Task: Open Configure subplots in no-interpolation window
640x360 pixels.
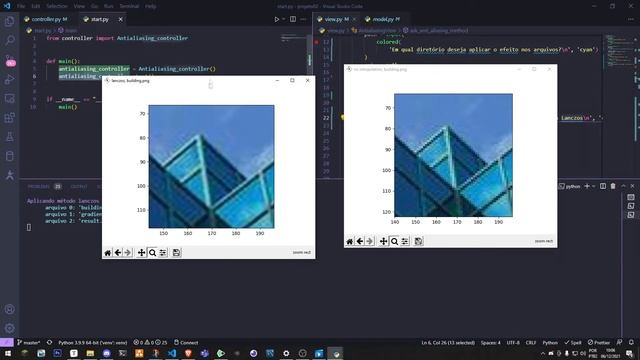Action: (x=405, y=241)
